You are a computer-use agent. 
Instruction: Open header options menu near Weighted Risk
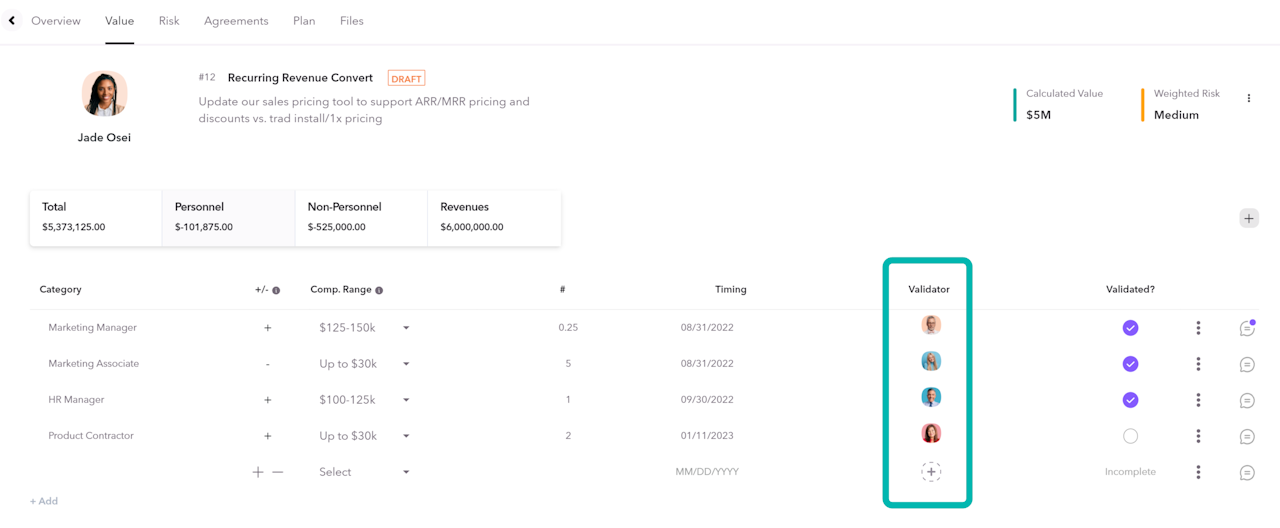[x=1249, y=98]
